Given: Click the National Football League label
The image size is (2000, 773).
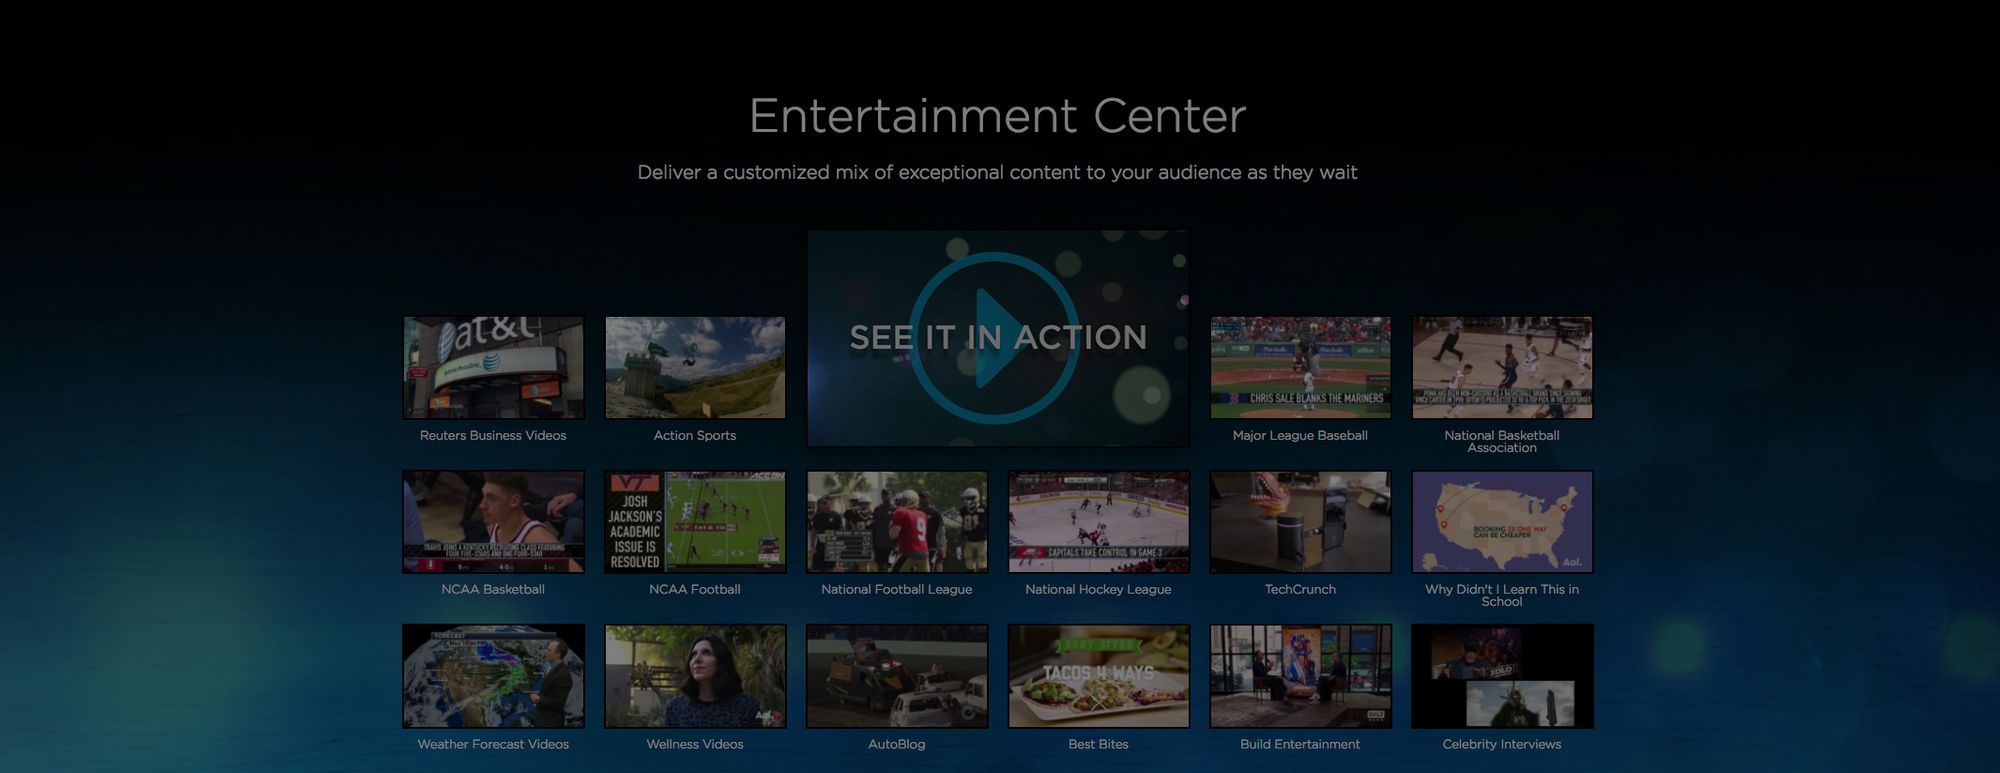Looking at the screenshot, I should coord(897,590).
